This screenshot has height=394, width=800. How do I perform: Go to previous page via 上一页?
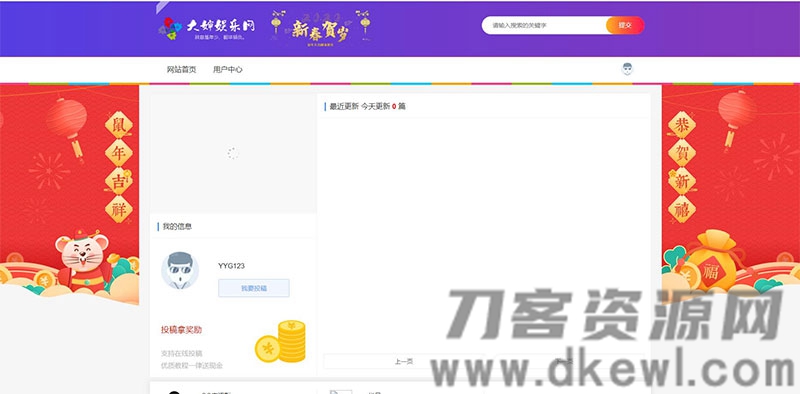pos(404,361)
